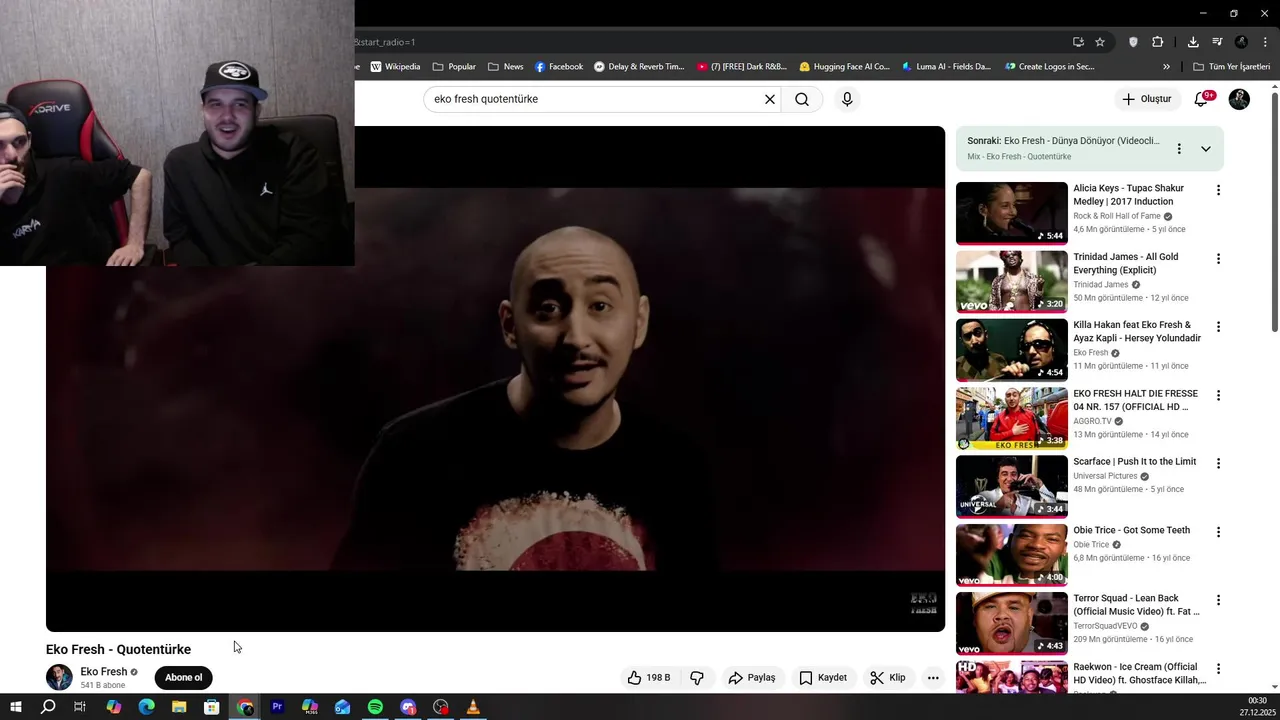
Task: Open the Popular bookmarks folder
Action: (454, 67)
